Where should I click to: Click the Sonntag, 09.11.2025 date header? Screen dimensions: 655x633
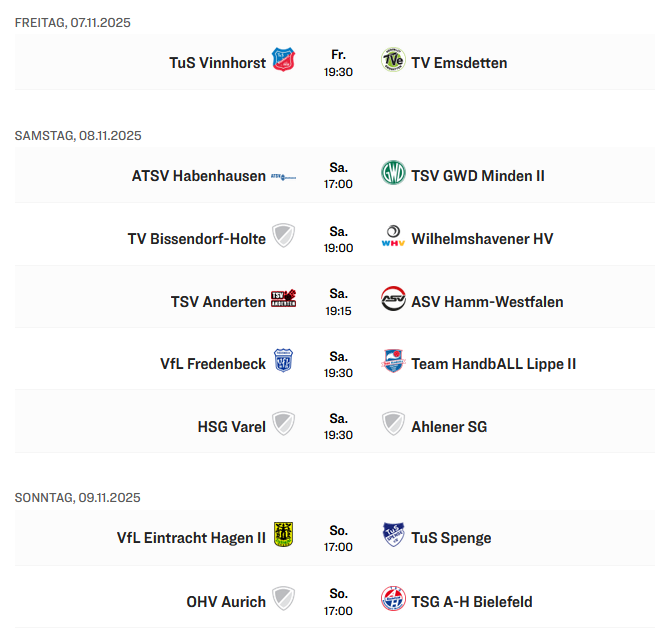tap(77, 497)
